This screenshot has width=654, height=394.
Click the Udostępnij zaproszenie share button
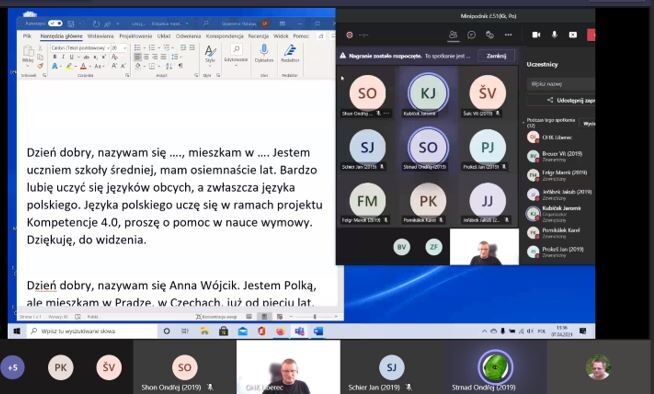[x=570, y=100]
